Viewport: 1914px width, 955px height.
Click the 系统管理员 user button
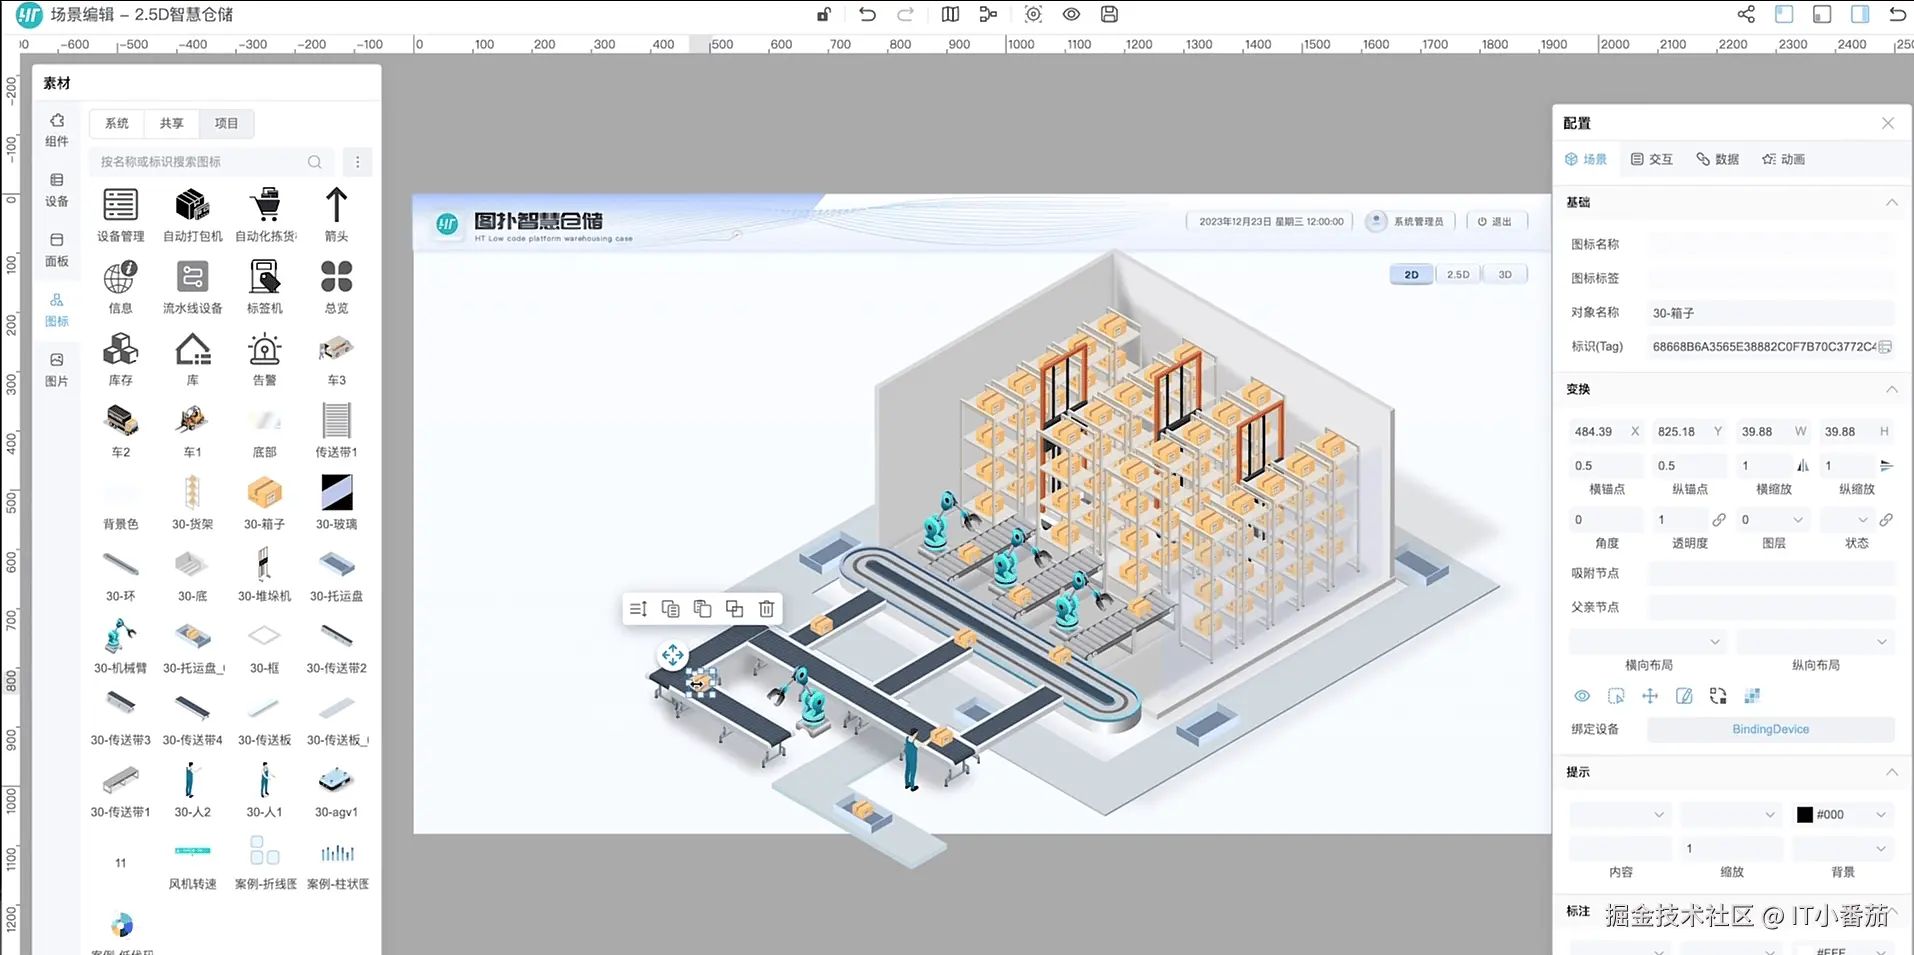[1409, 222]
